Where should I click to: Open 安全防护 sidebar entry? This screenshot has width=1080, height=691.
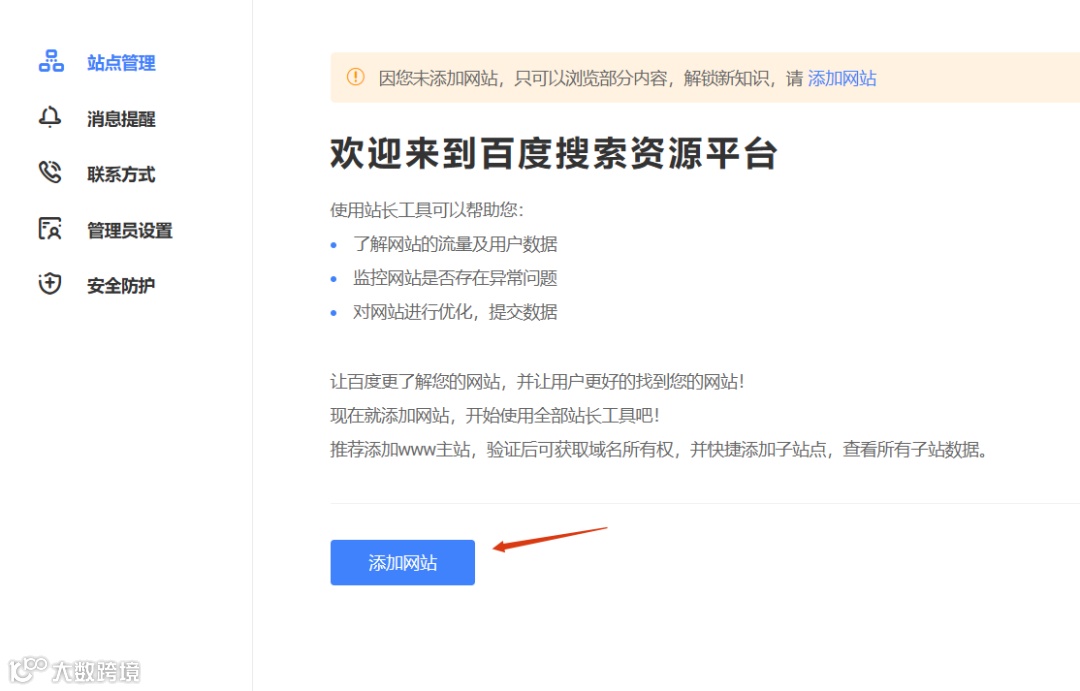click(x=121, y=285)
